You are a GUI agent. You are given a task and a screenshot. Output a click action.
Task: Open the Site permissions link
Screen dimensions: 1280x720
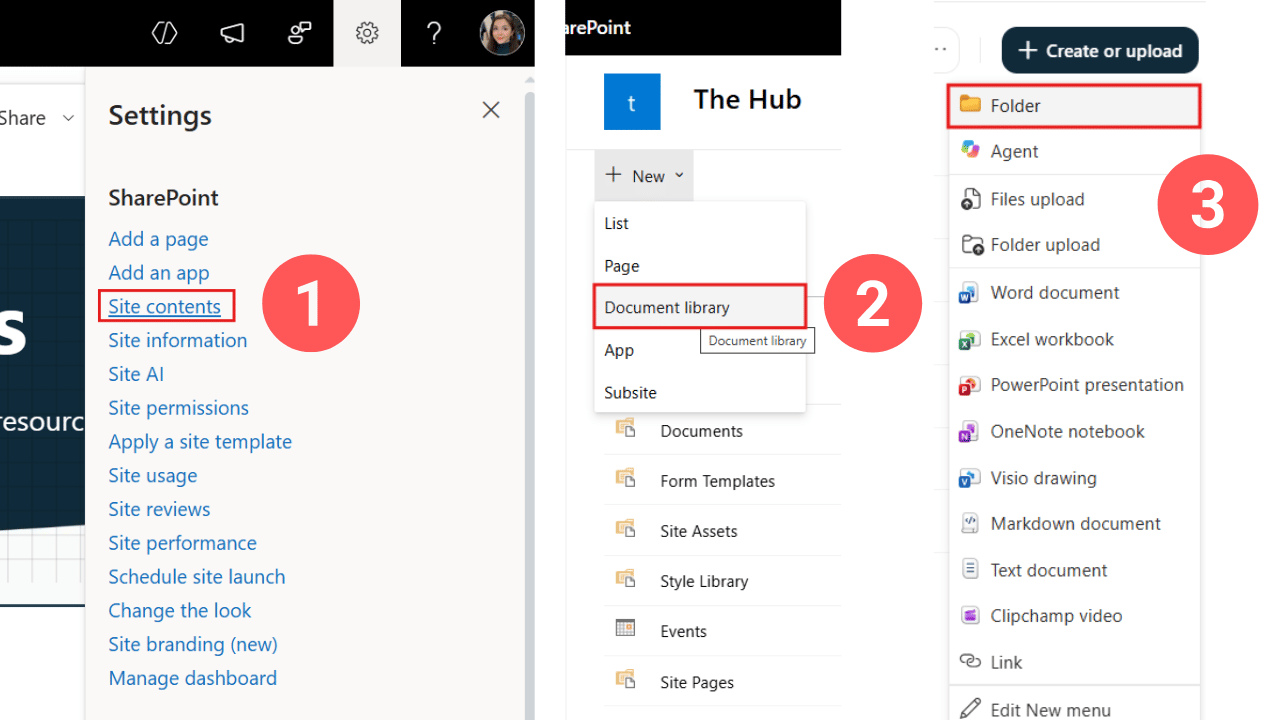(179, 408)
